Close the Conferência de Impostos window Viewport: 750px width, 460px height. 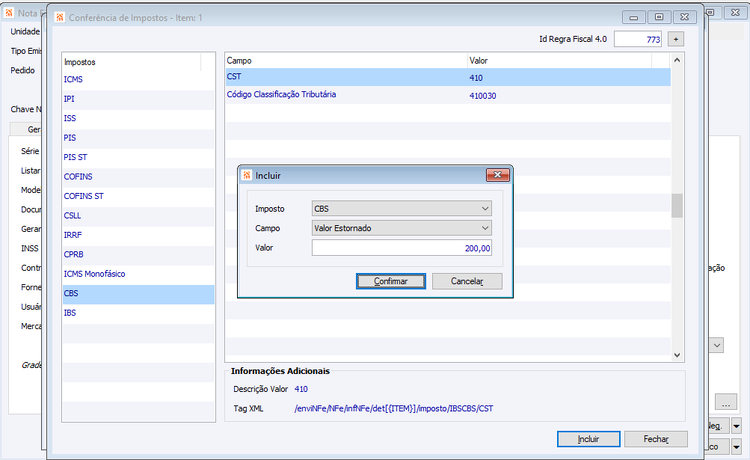click(x=684, y=17)
